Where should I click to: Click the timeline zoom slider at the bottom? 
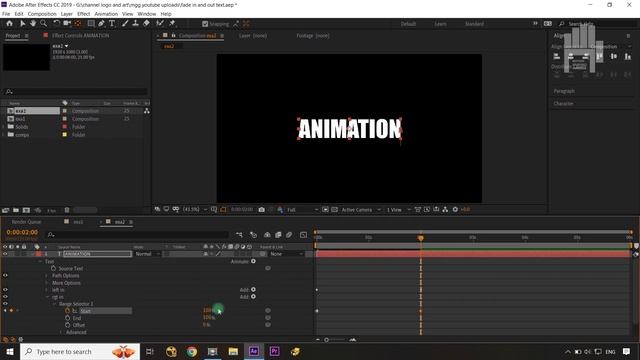[x=327, y=340]
